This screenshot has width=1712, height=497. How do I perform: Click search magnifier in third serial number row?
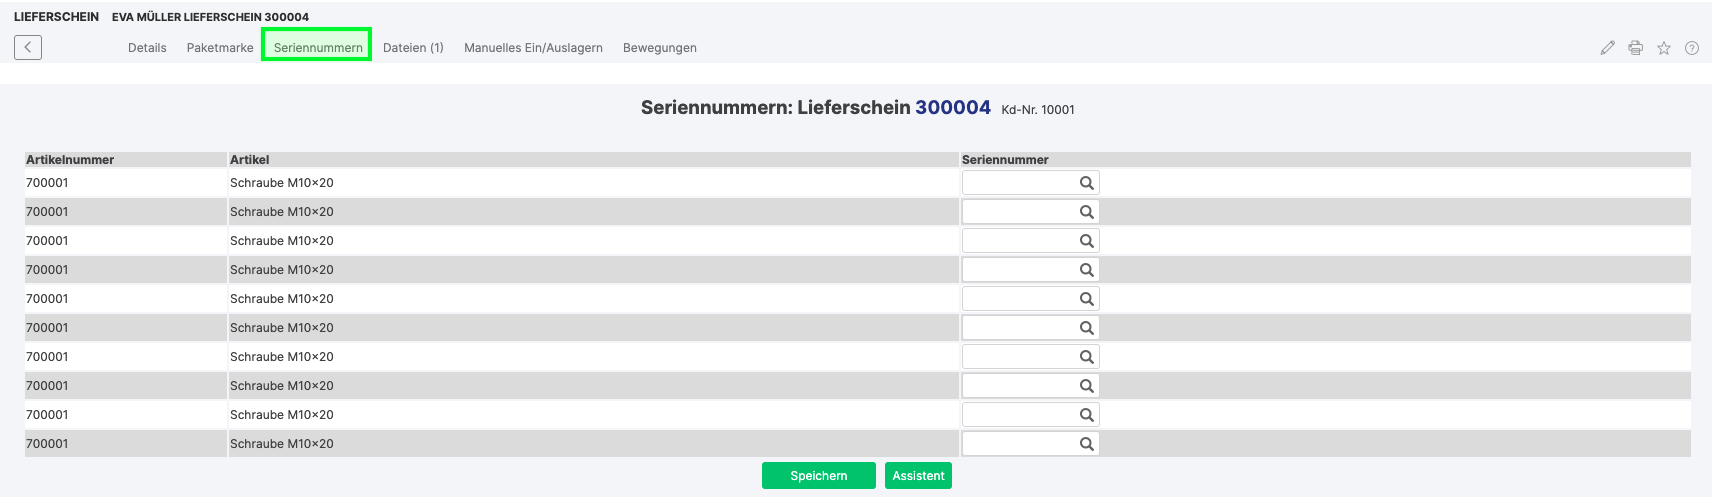[1086, 241]
